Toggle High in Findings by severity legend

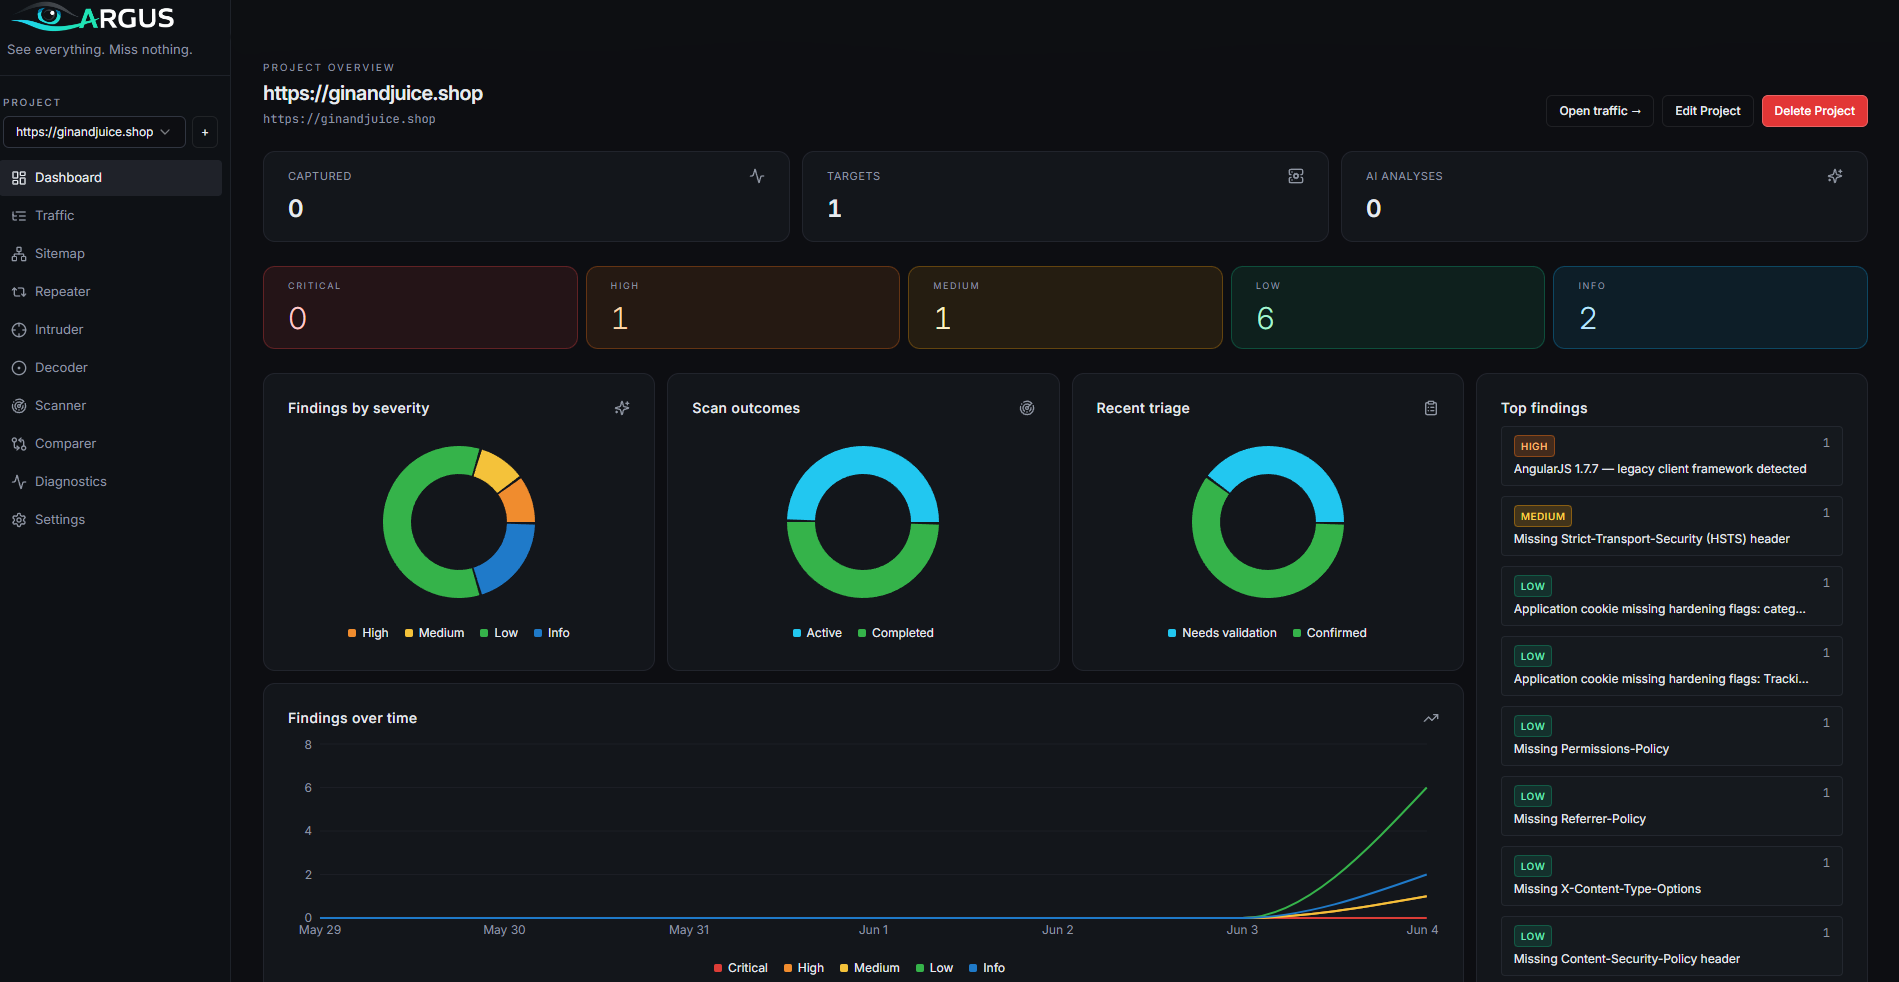[368, 633]
